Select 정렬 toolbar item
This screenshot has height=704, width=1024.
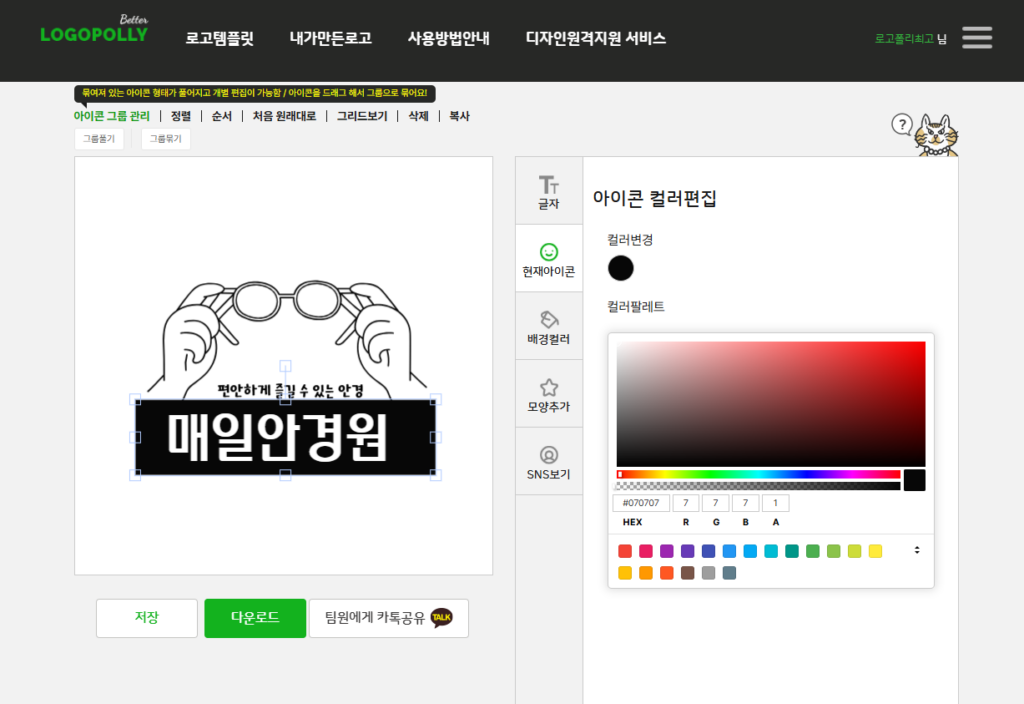point(181,116)
